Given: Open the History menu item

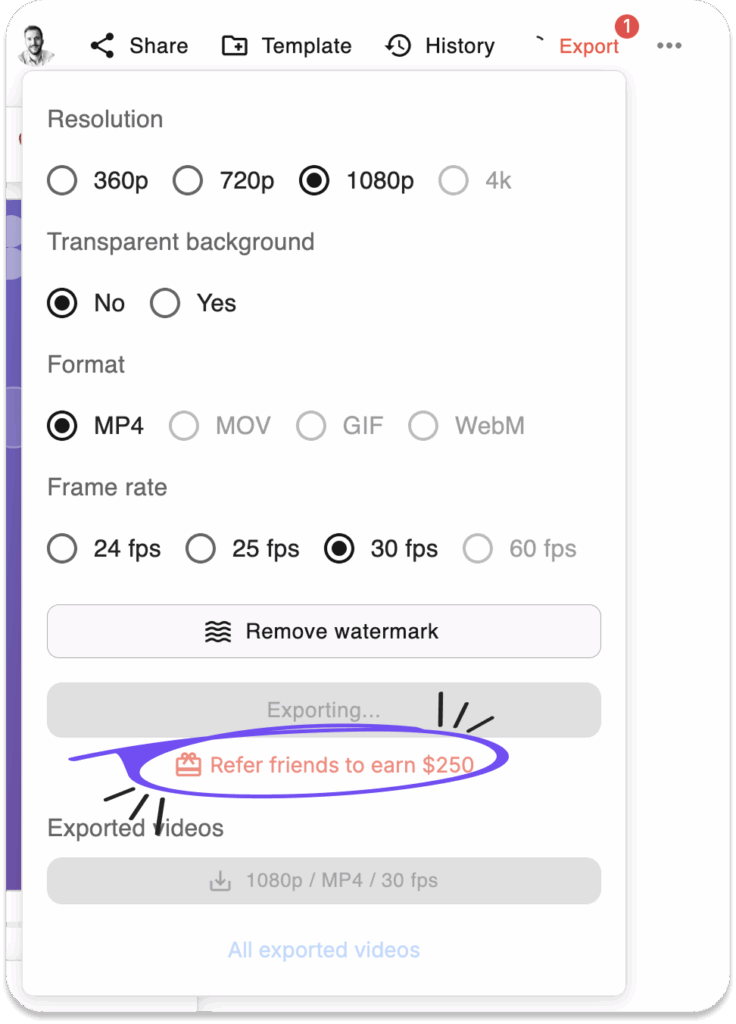Looking at the screenshot, I should 459,46.
